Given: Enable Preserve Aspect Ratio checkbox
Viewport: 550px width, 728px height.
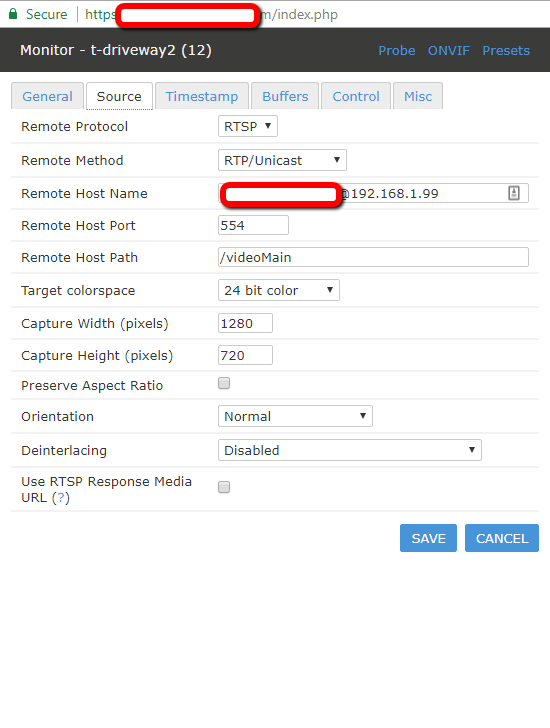Looking at the screenshot, I should (224, 383).
